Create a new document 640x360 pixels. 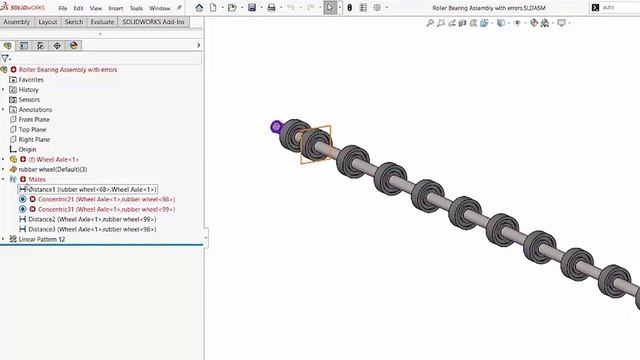coord(213,8)
